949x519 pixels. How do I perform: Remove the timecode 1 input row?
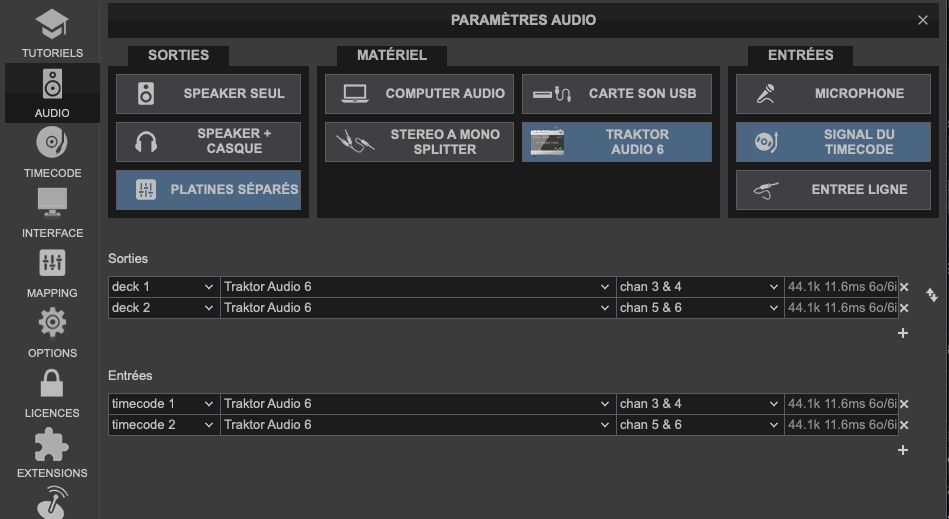[904, 404]
